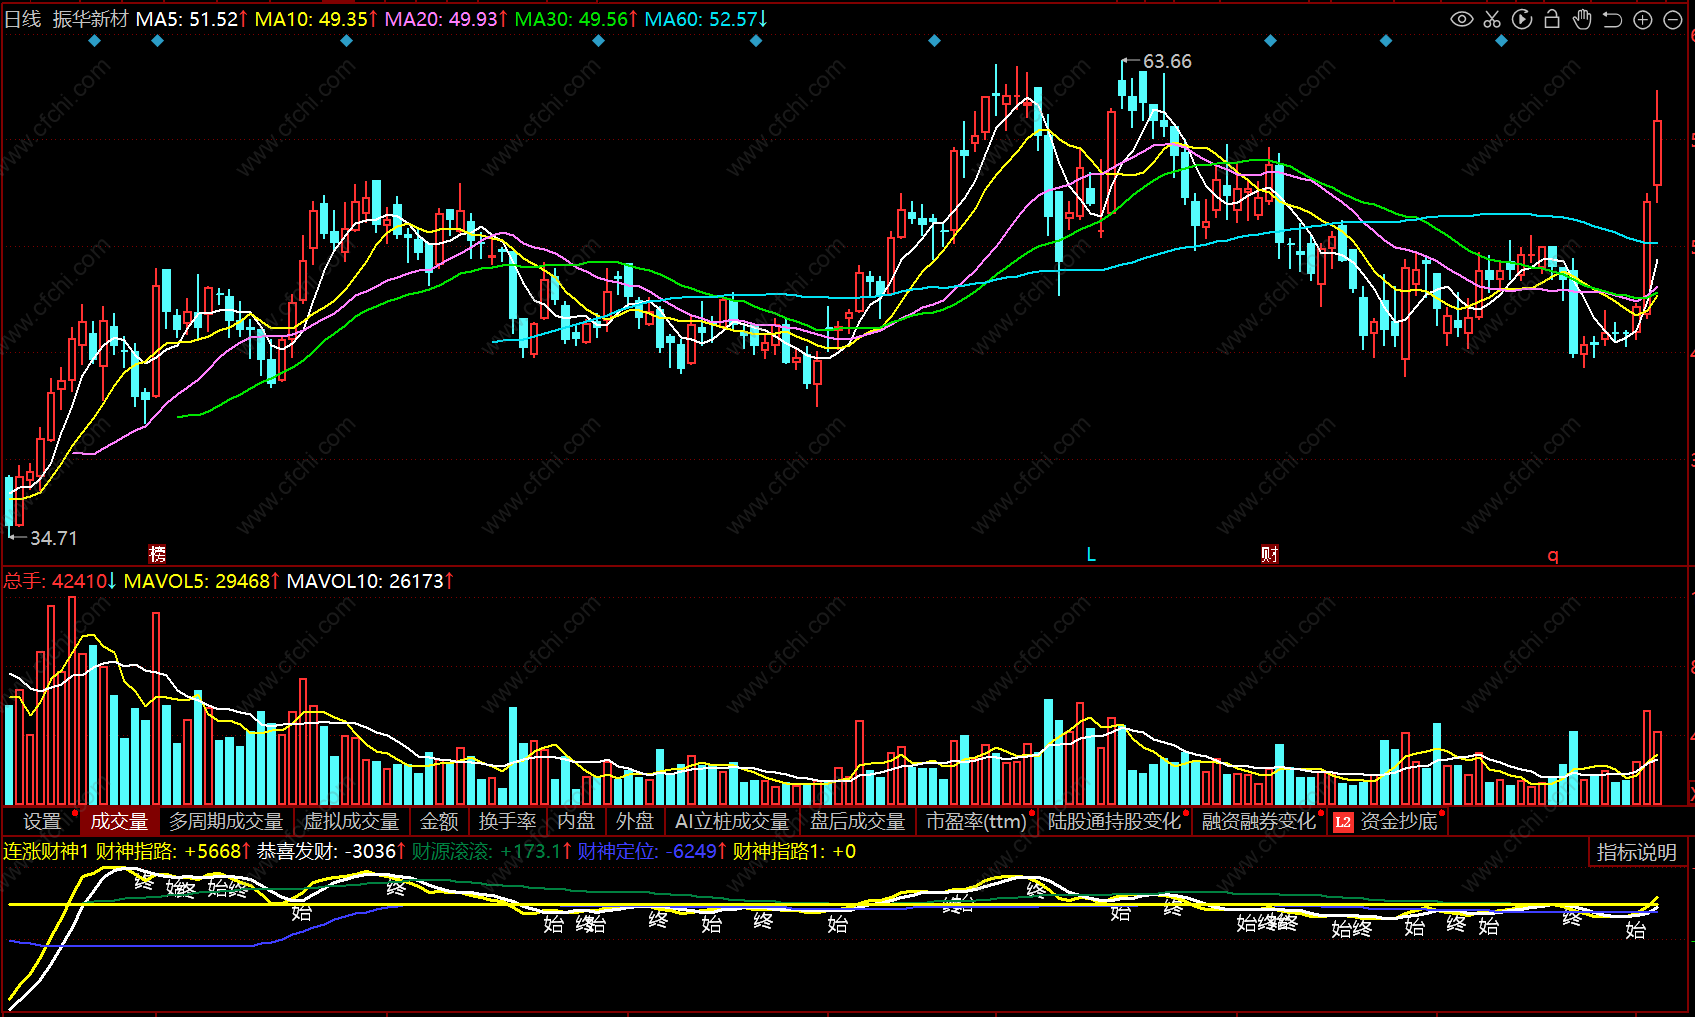Click the blue L marker
1695x1017 pixels.
pyautogui.click(x=1091, y=554)
